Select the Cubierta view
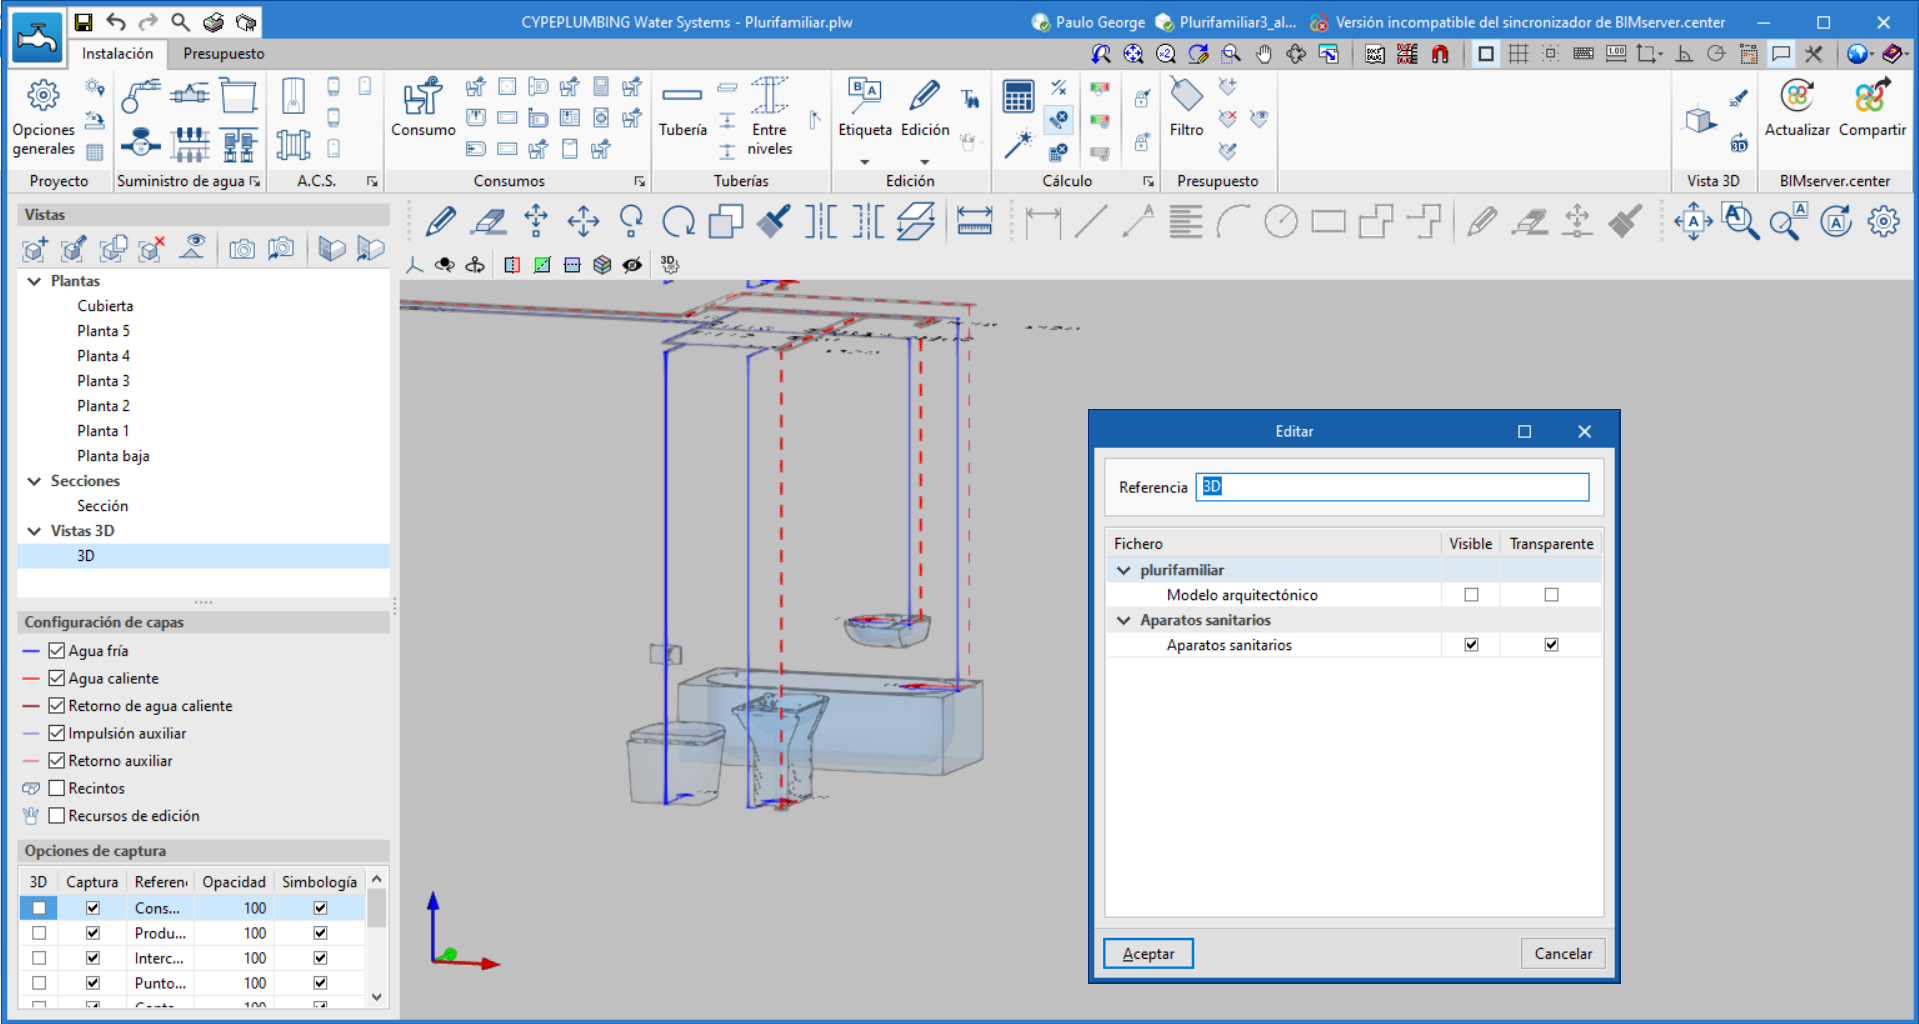Image resolution: width=1919 pixels, height=1024 pixels. click(105, 306)
